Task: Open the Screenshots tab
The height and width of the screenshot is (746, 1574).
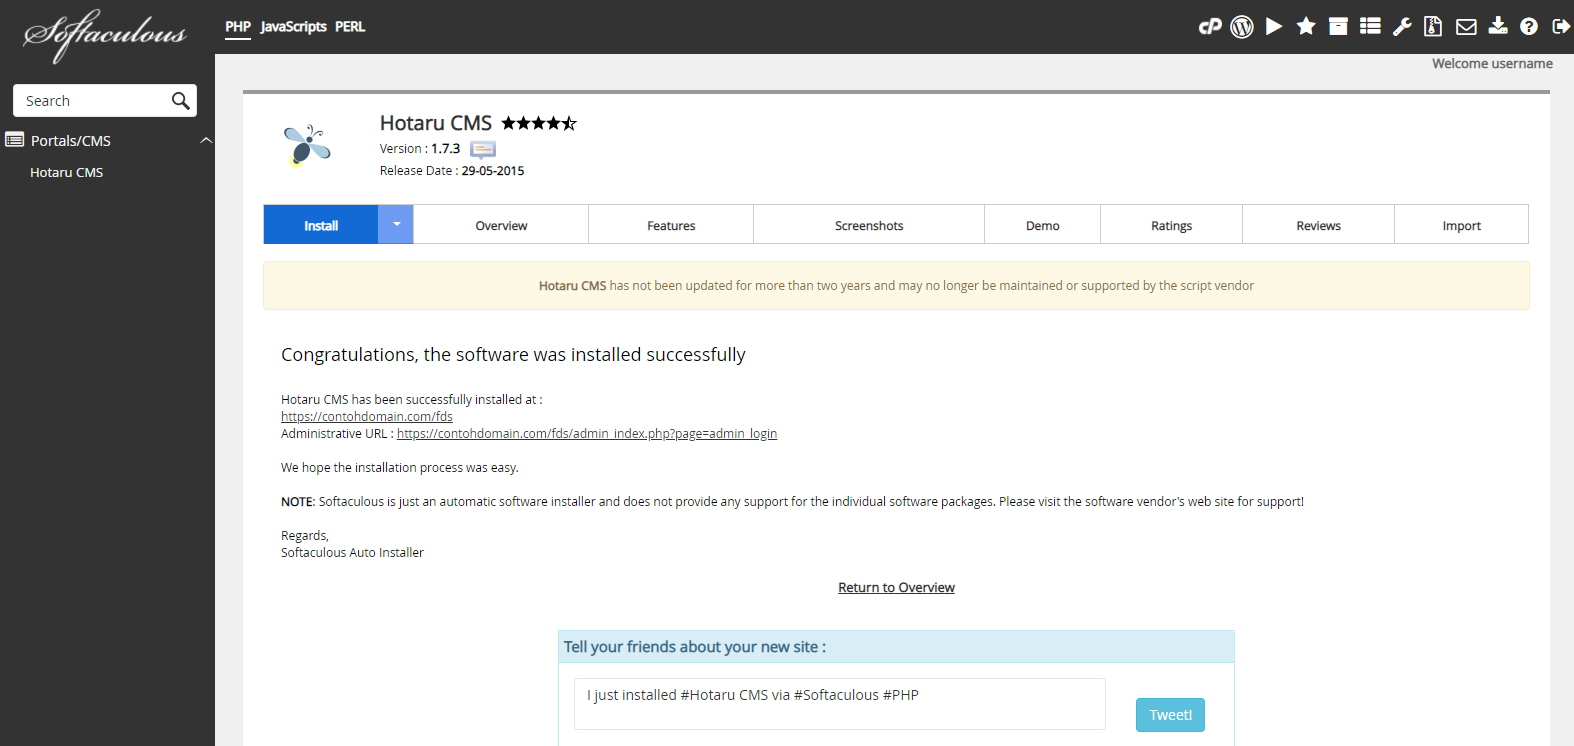Action: [x=869, y=226]
